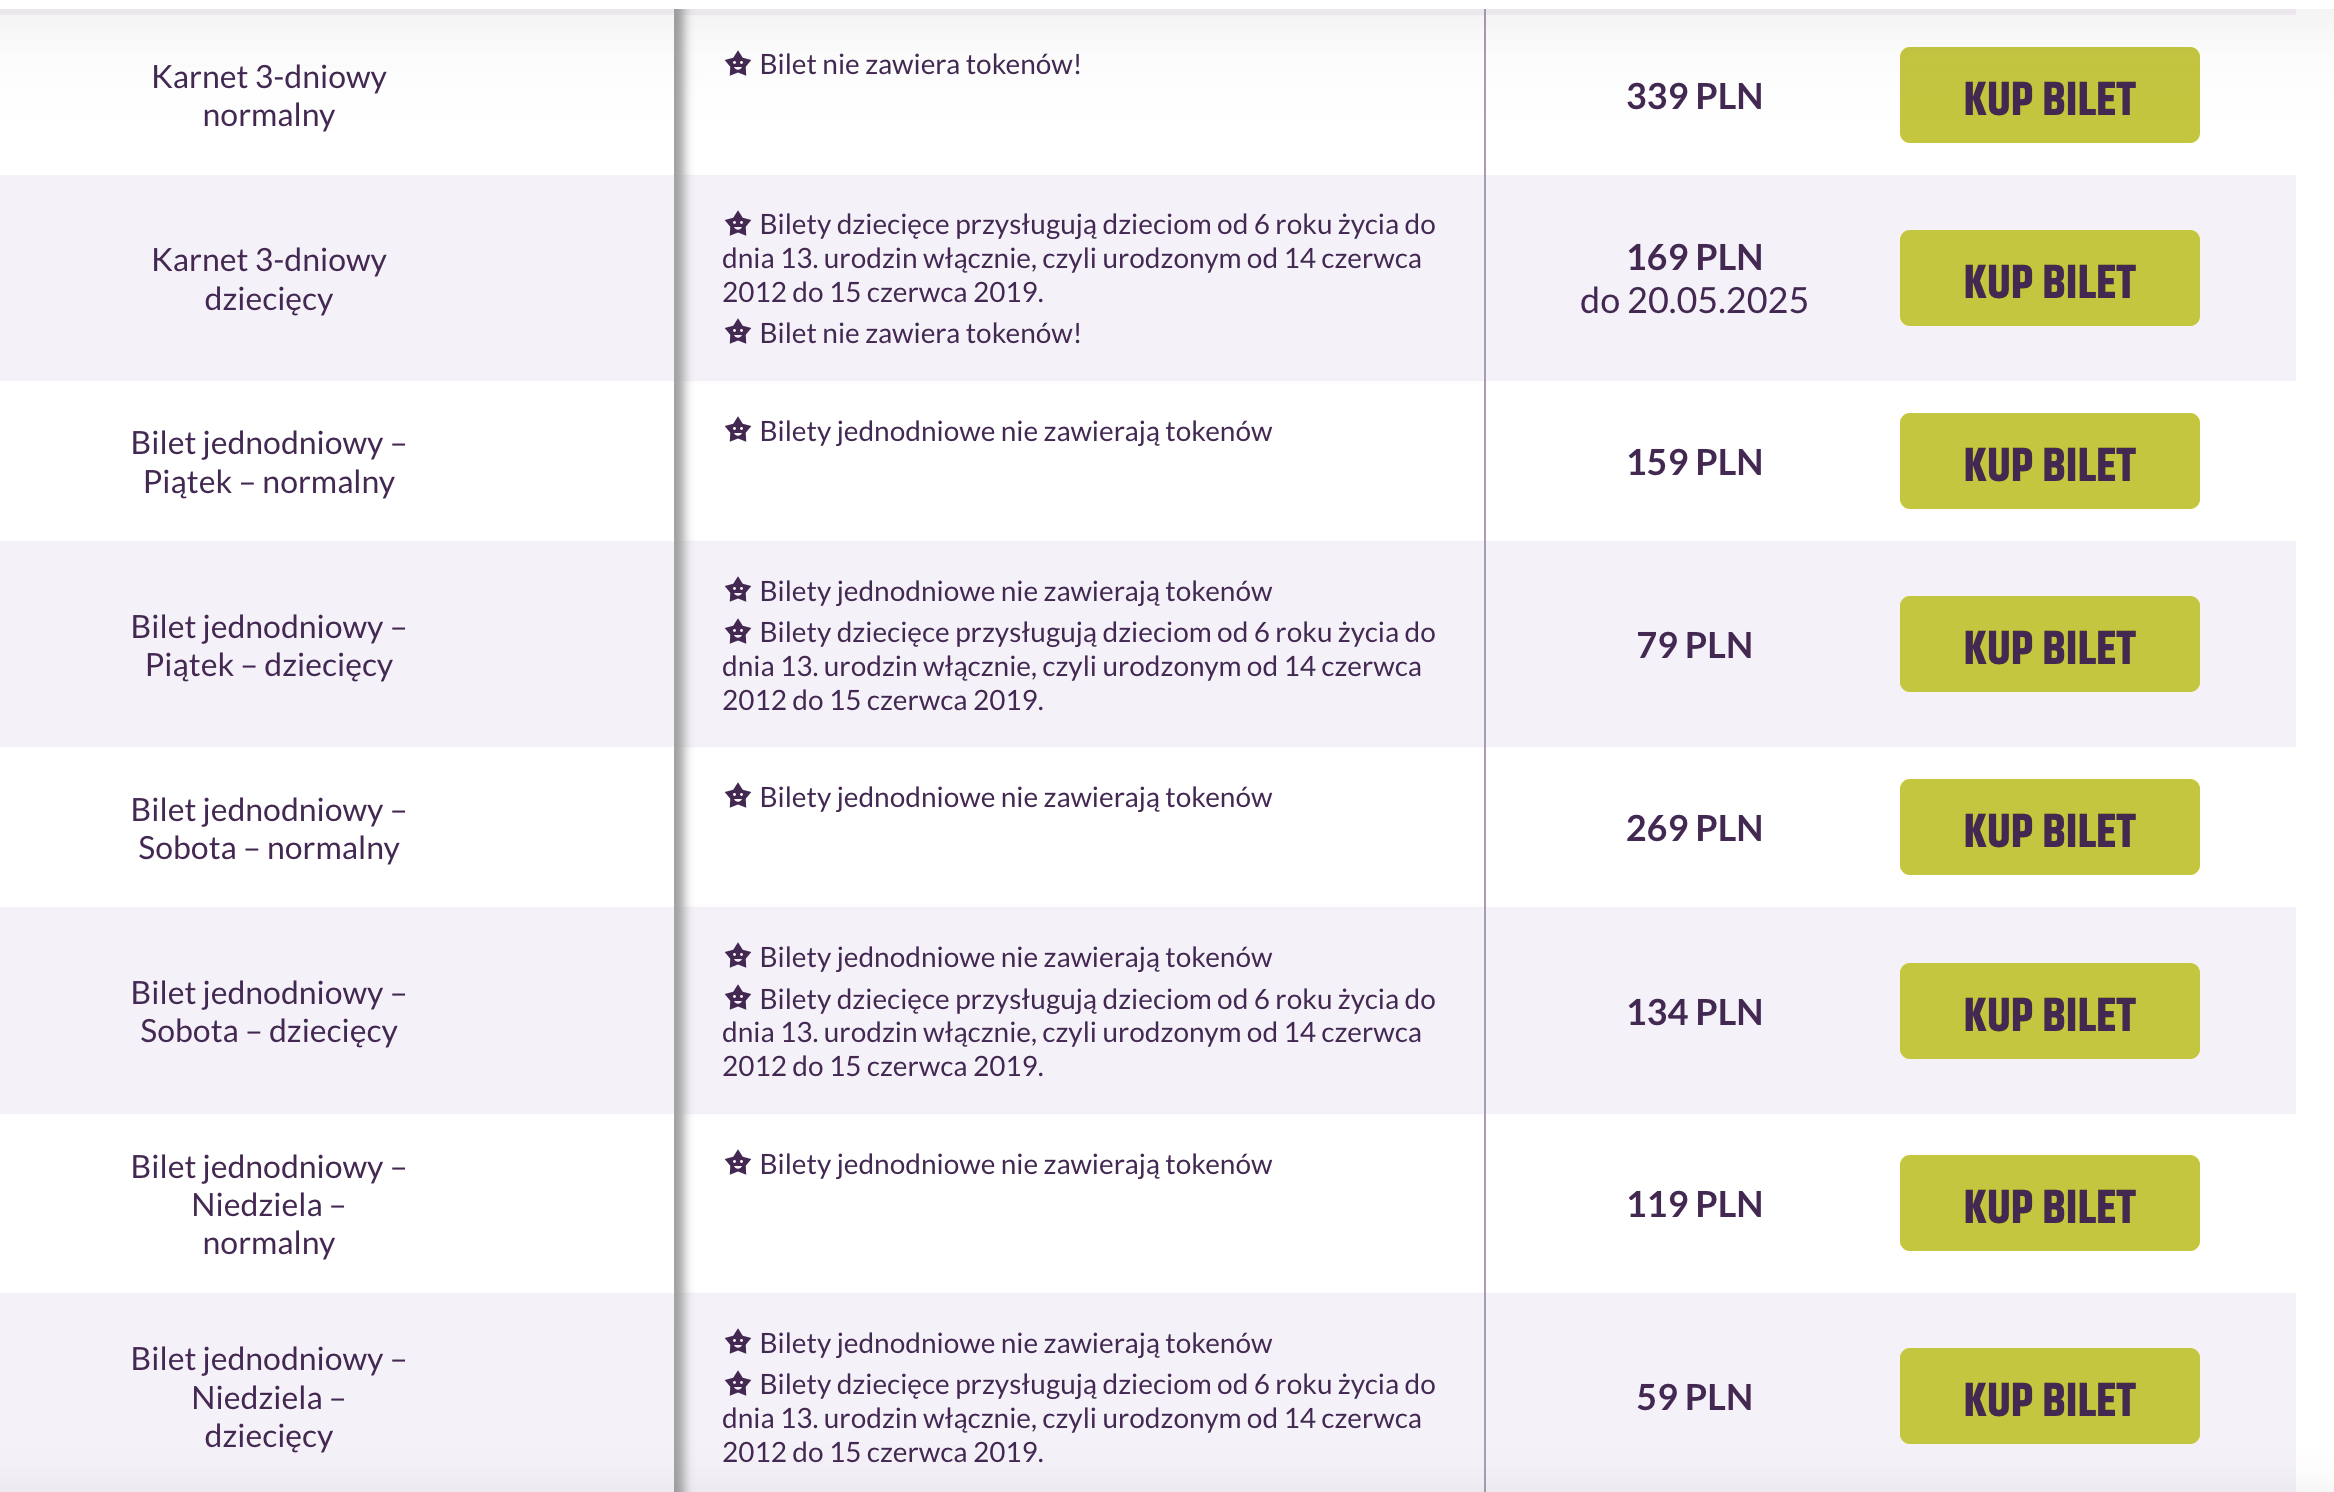Click first star icon in Saturday children's row
The image size is (2334, 1492).
click(738, 957)
